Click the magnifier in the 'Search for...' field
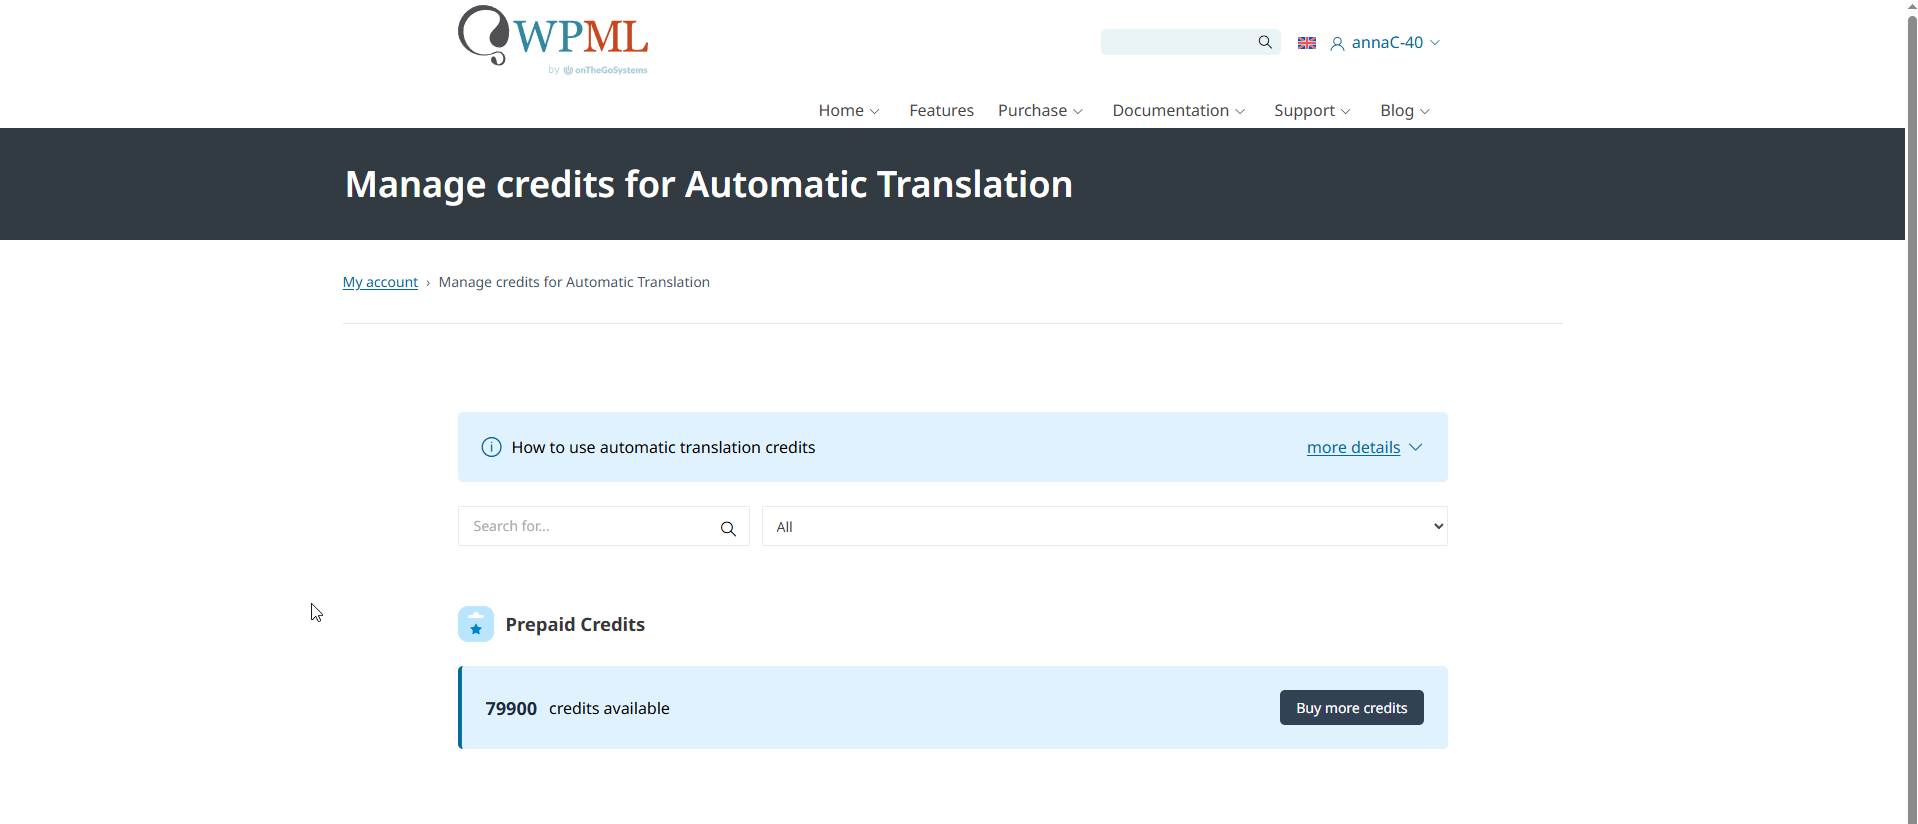The width and height of the screenshot is (1918, 824). [x=728, y=528]
